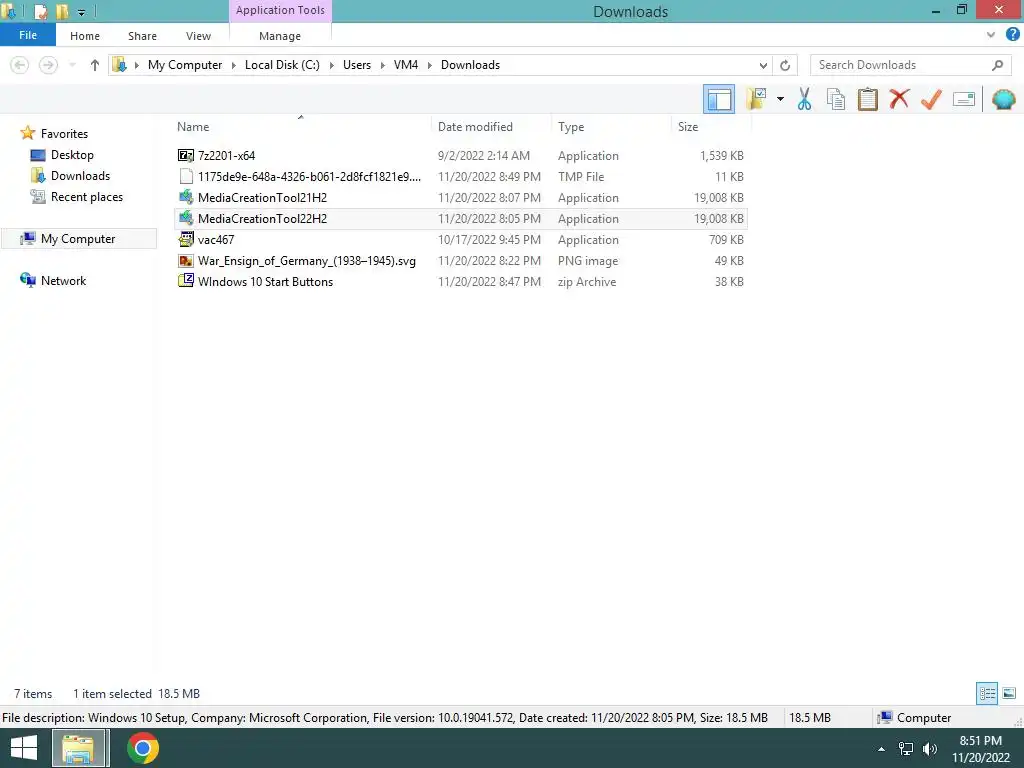
Task: Select the MediaCreationTool22H2 file icon
Action: click(186, 218)
